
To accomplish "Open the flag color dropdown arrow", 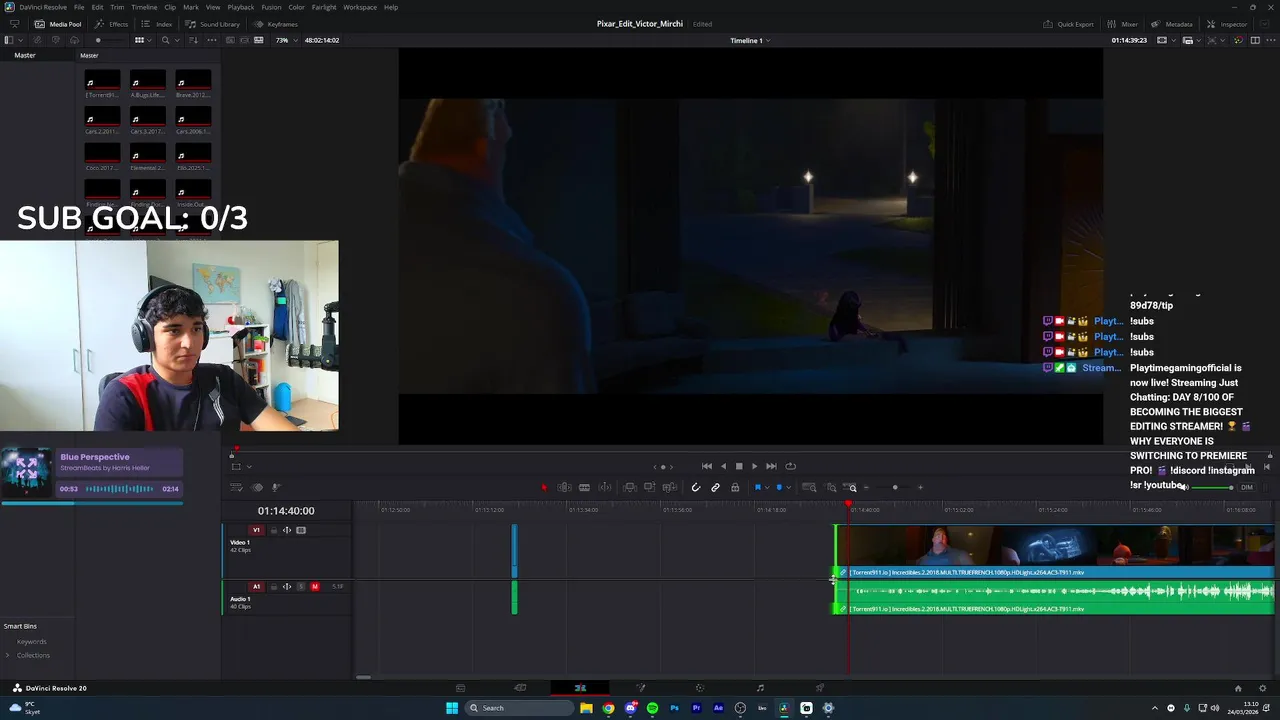I will click(x=766, y=488).
